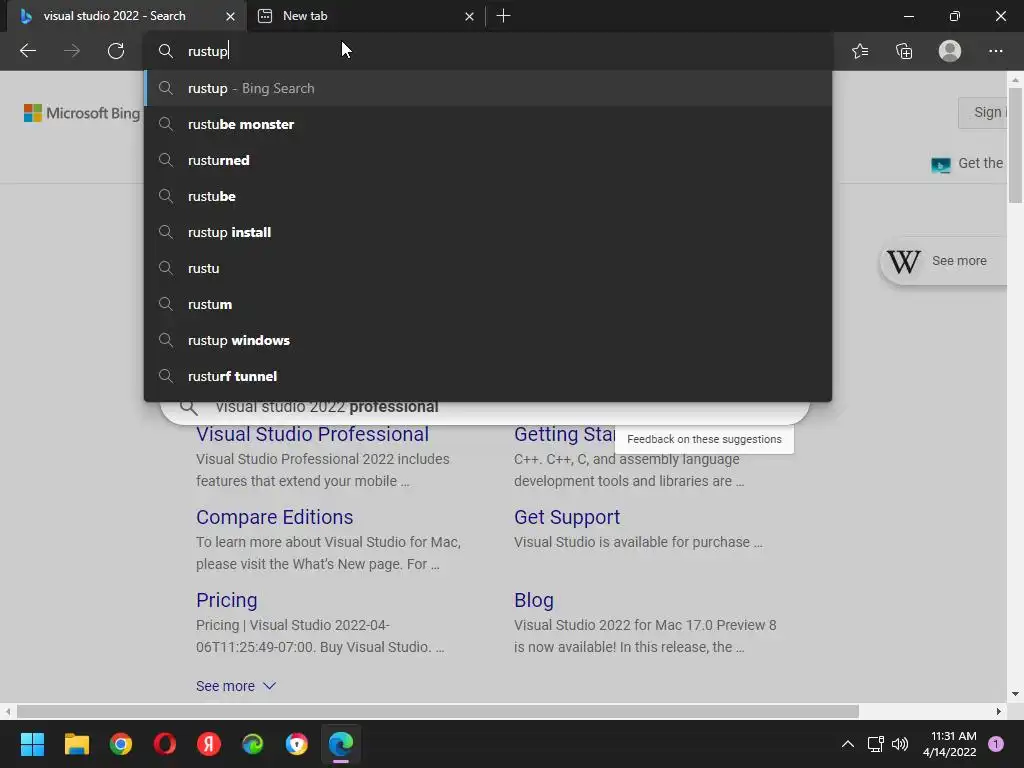Choose the 'rusturf tunnel' suggestion

pos(488,376)
